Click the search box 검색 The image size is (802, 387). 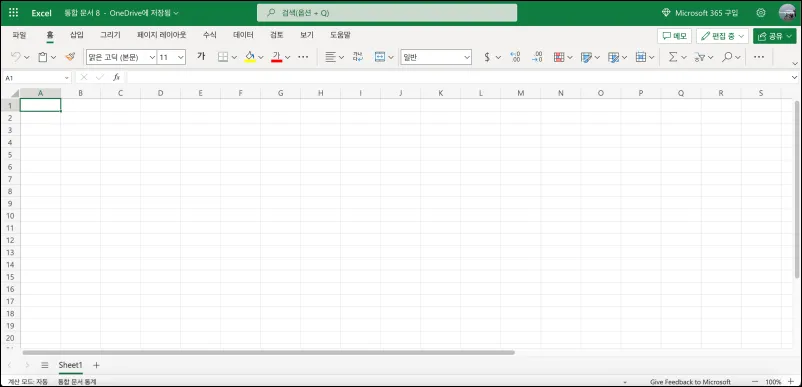tap(387, 13)
